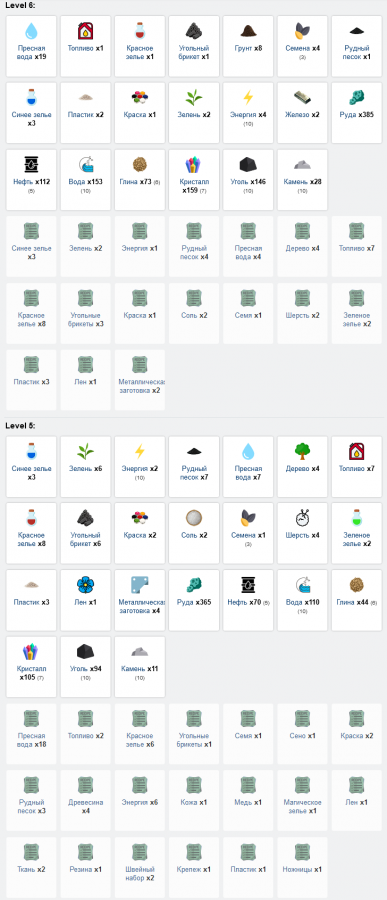
Task: Click the Кристалл x159 crystal icon
Action: 194,165
